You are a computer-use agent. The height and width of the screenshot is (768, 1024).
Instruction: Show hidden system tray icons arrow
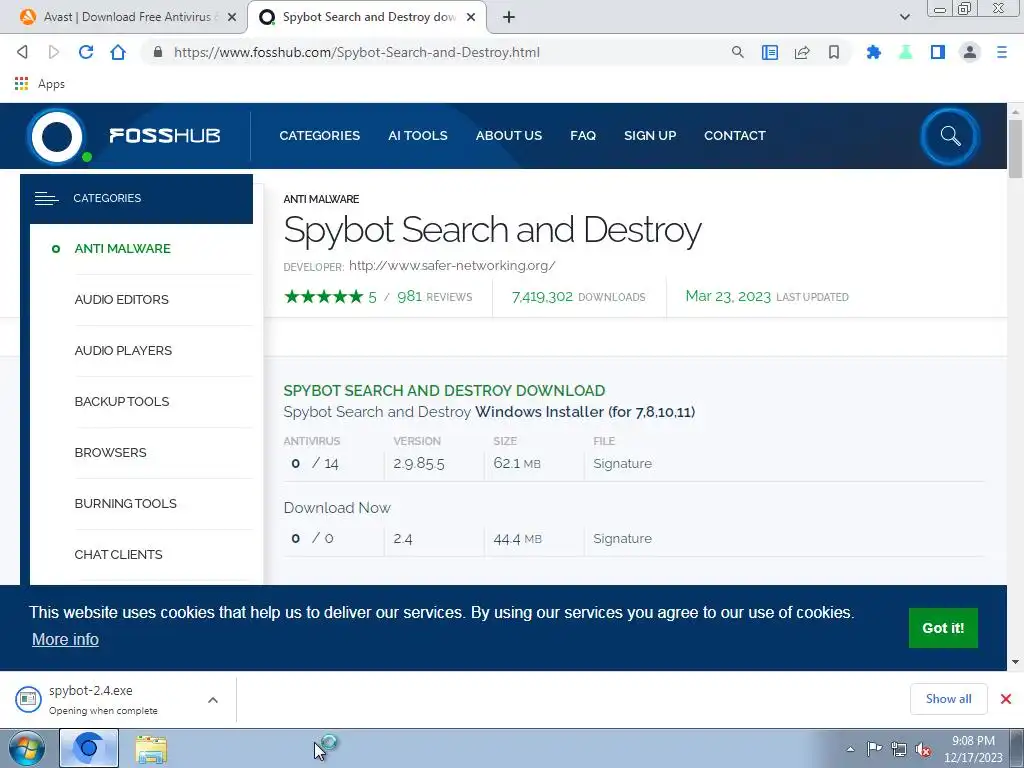pyautogui.click(x=850, y=749)
